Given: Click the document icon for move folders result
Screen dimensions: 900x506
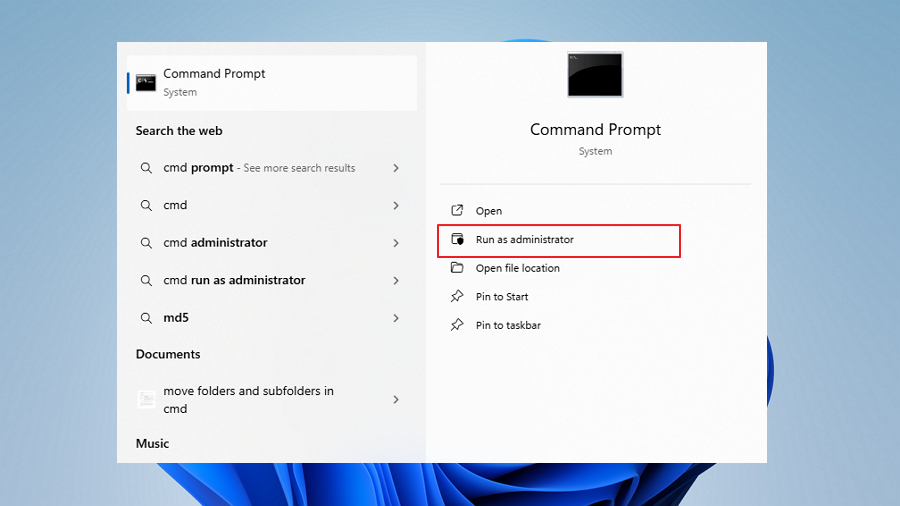Looking at the screenshot, I should pos(146,400).
